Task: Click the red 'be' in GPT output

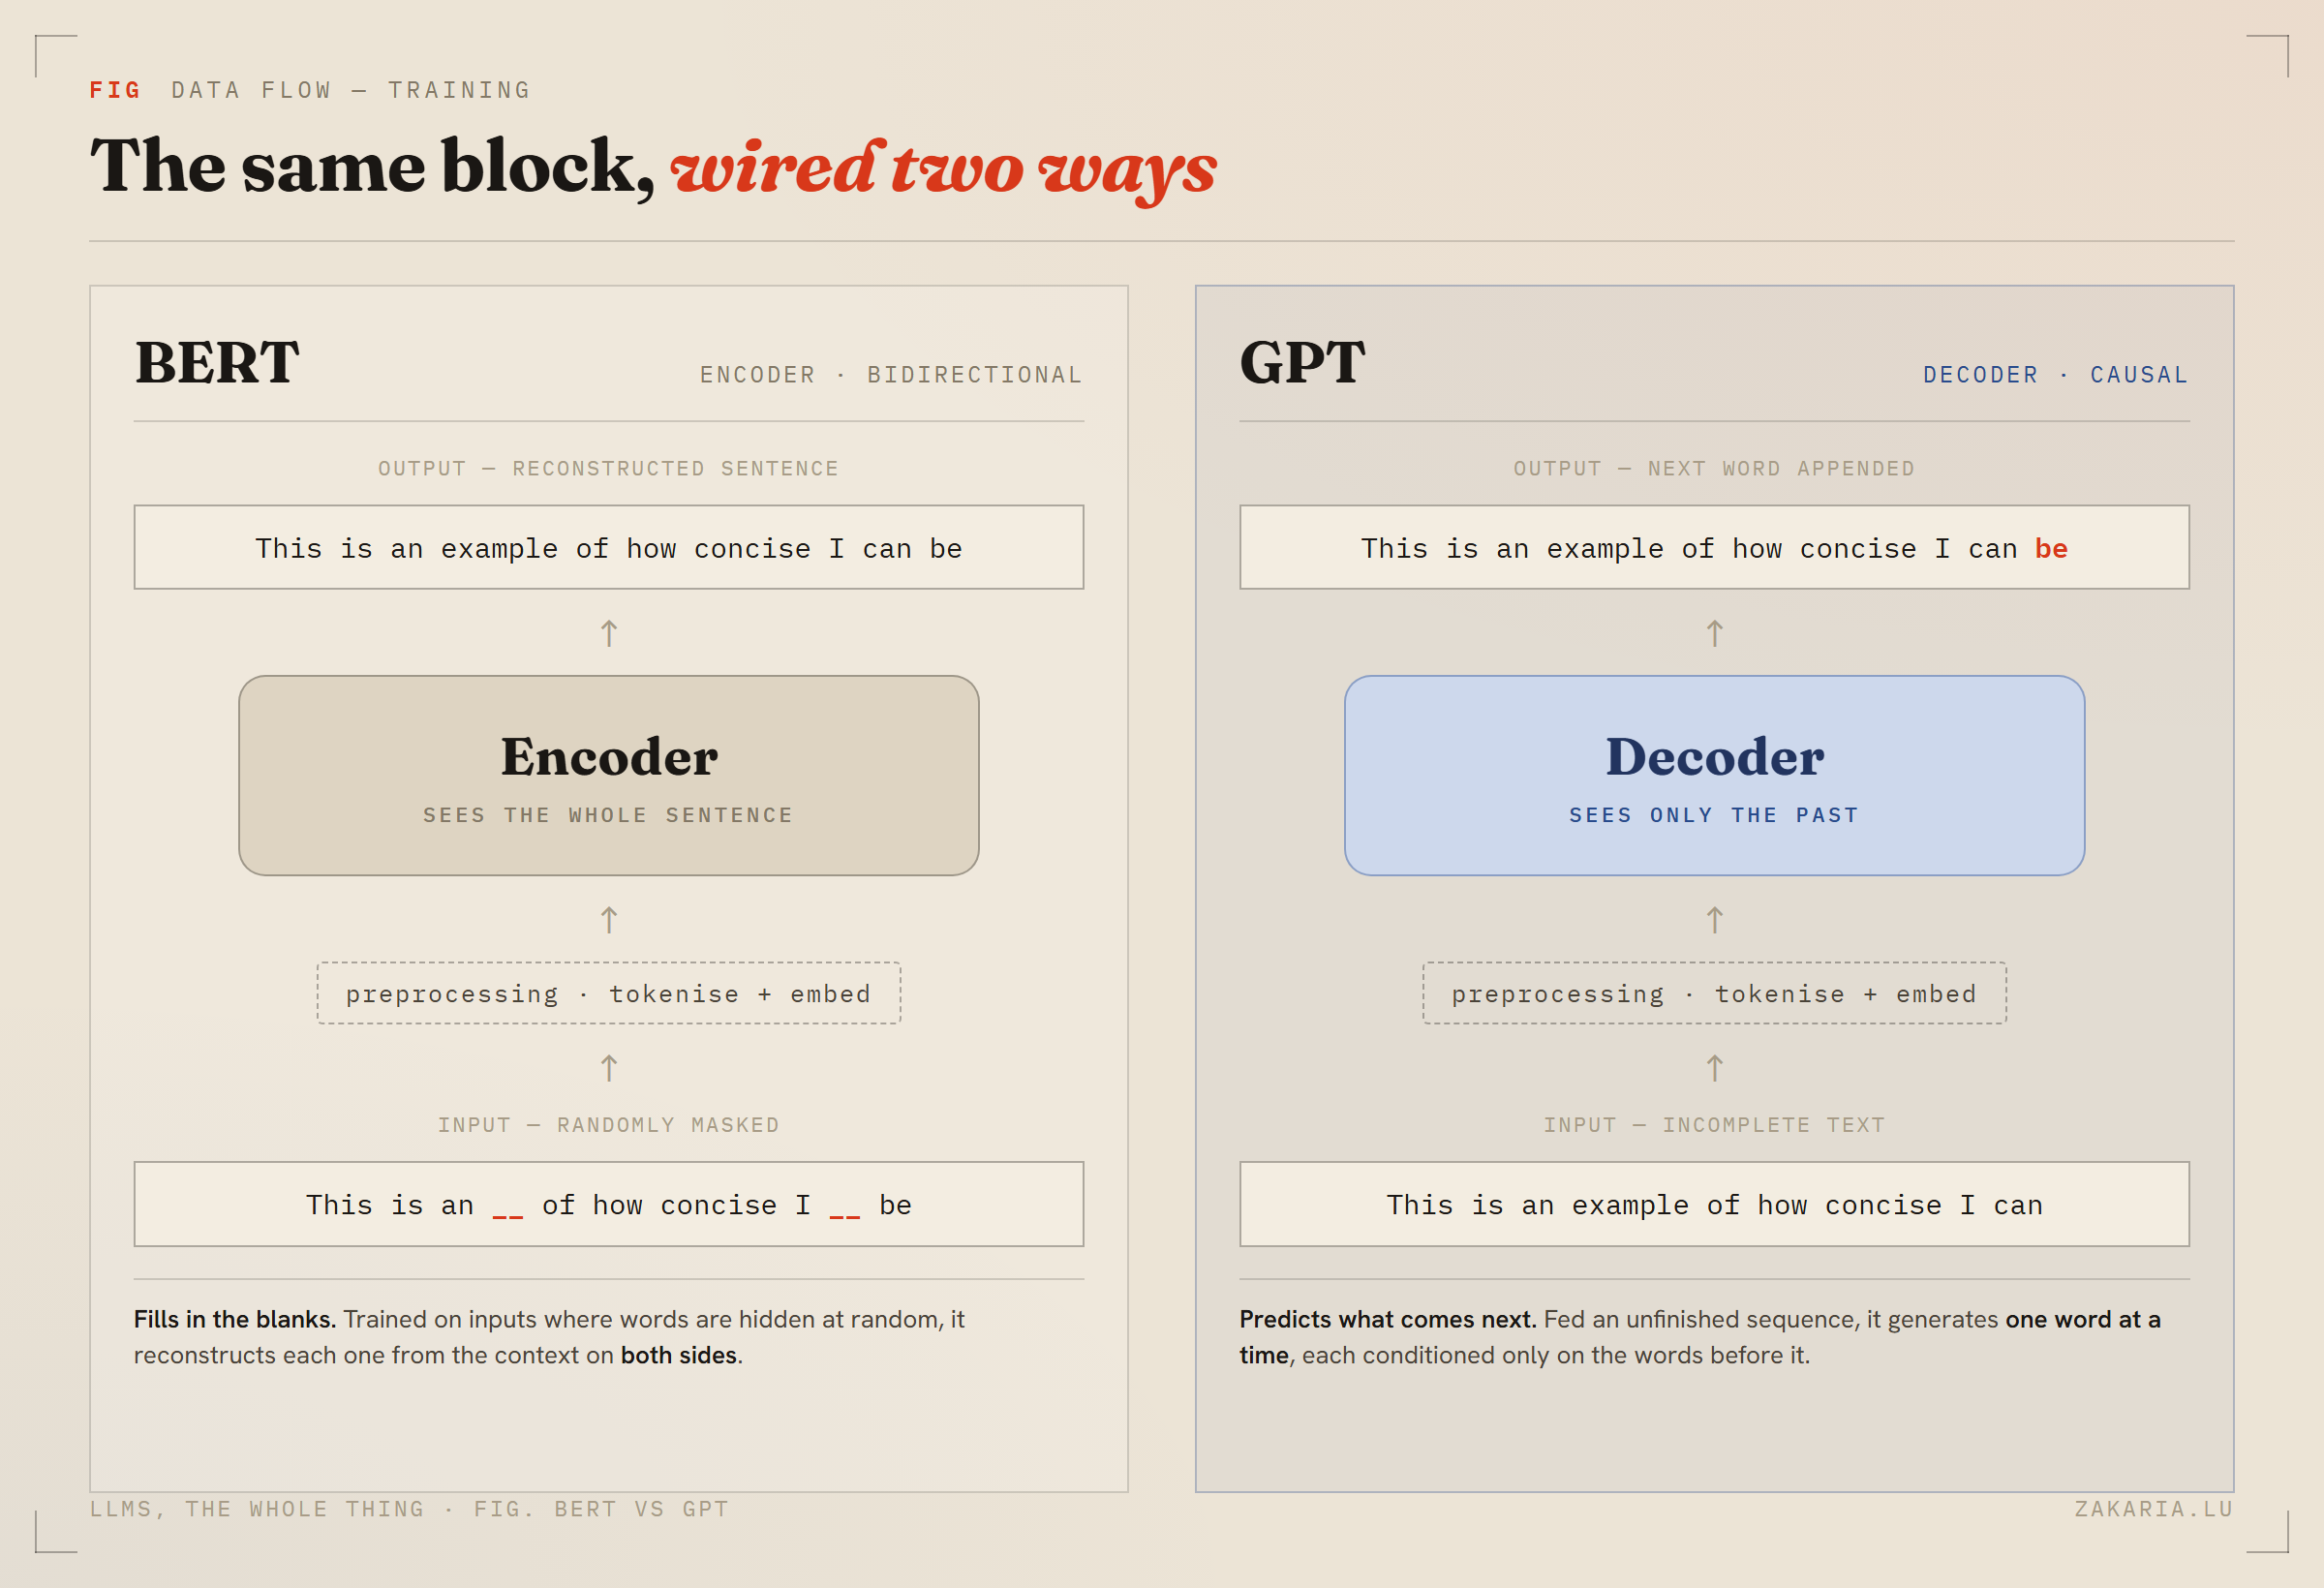Action: click(2051, 549)
